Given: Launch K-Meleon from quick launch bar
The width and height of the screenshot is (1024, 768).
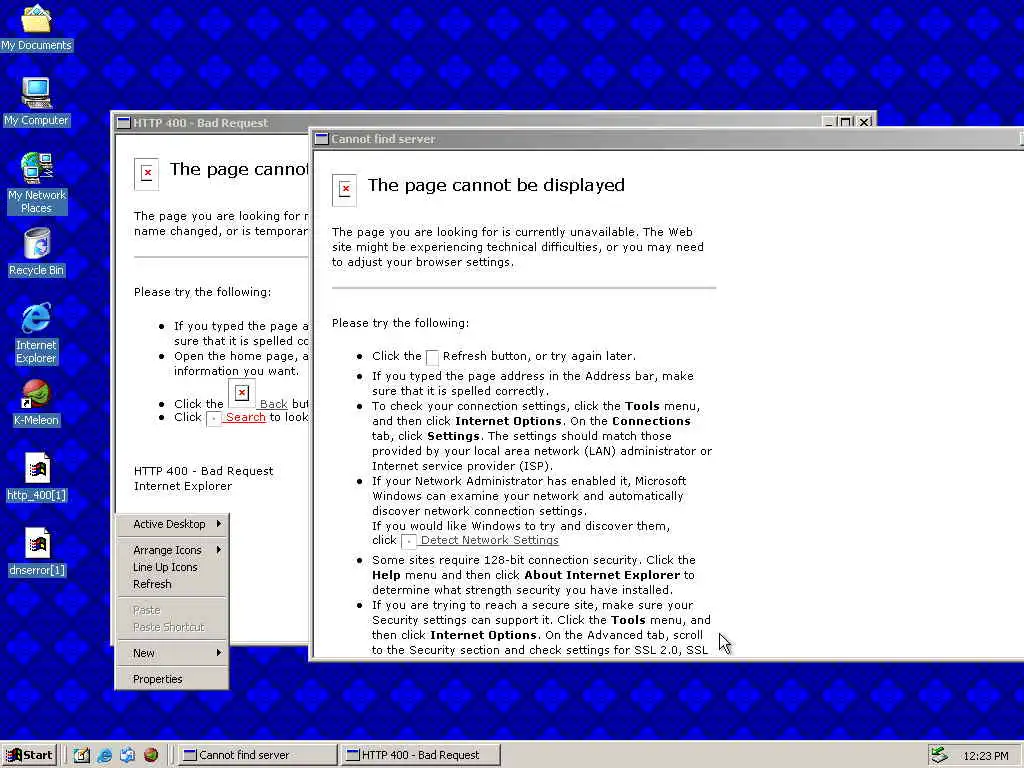Looking at the screenshot, I should click(x=151, y=755).
